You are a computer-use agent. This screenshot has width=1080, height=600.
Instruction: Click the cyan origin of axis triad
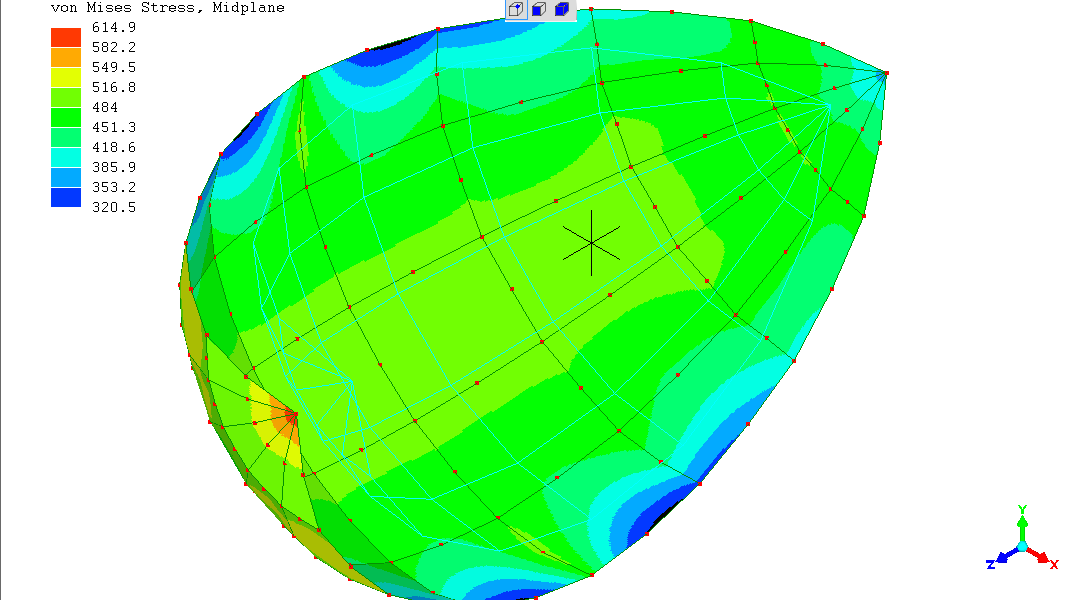[x=1022, y=545]
